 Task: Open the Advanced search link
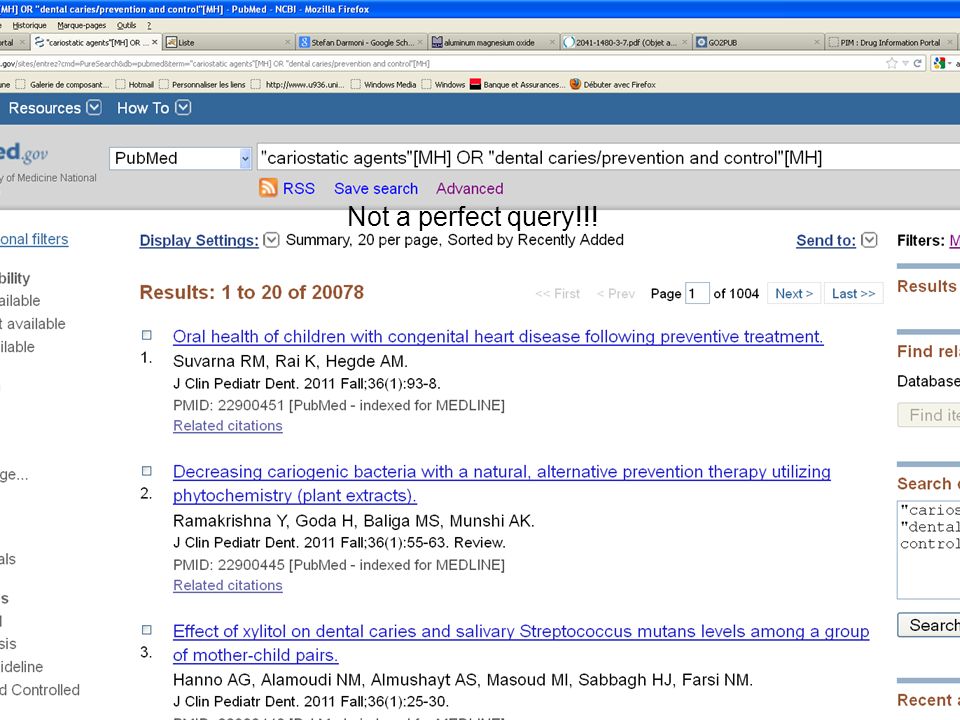point(470,189)
